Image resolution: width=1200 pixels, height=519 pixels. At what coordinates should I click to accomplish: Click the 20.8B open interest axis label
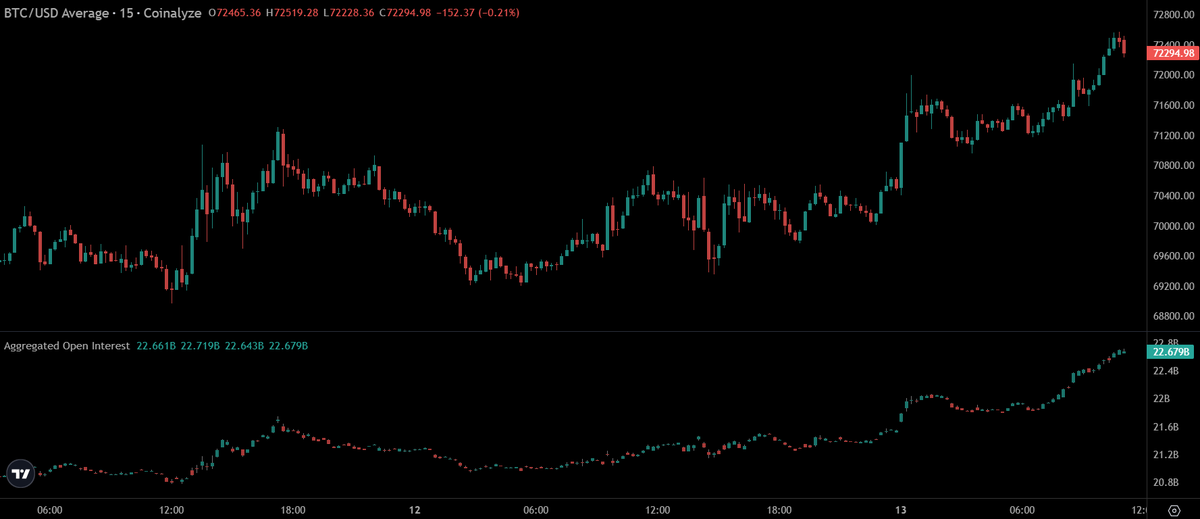click(x=1166, y=483)
